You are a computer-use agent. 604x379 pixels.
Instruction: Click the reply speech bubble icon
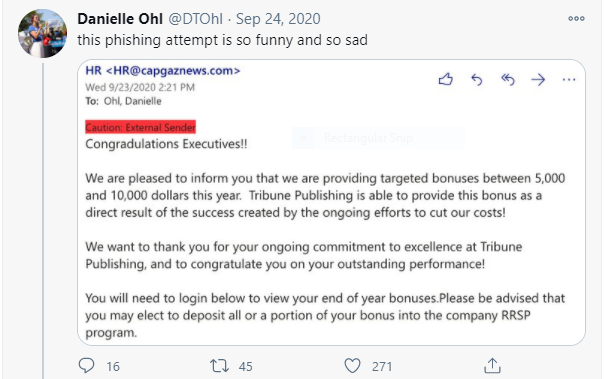[86, 366]
